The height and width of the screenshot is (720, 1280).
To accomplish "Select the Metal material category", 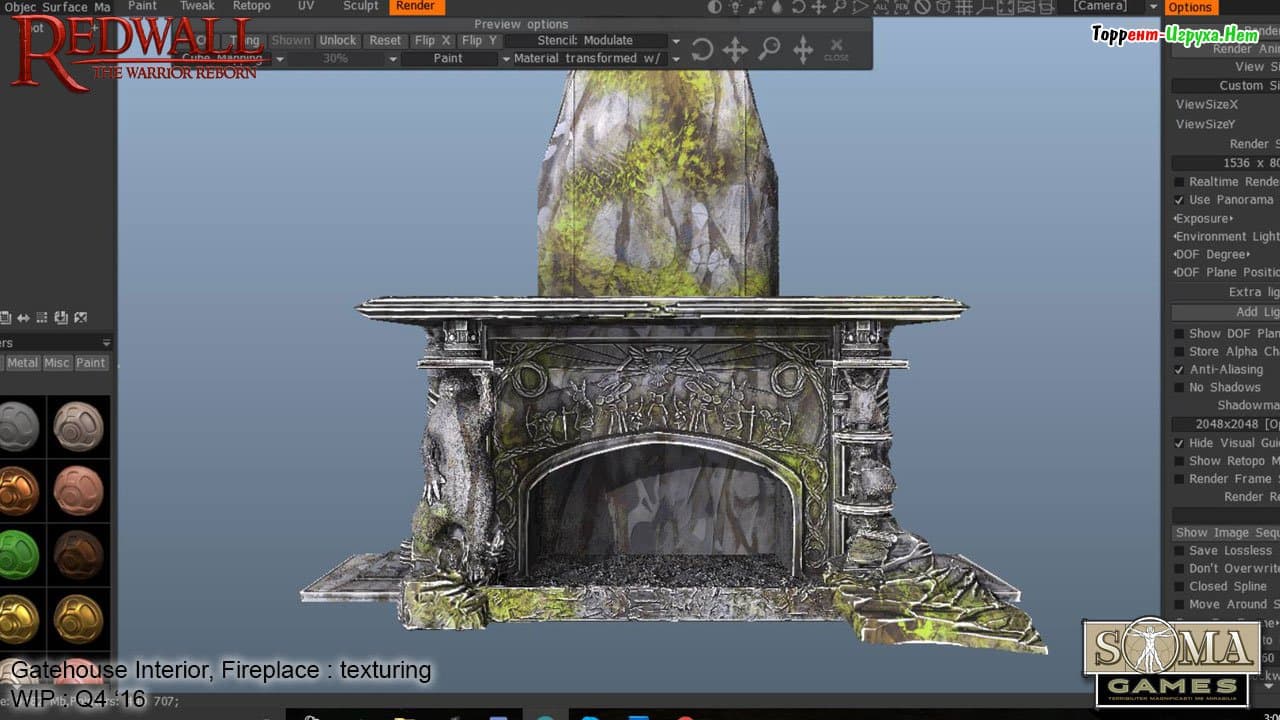I will (x=23, y=363).
